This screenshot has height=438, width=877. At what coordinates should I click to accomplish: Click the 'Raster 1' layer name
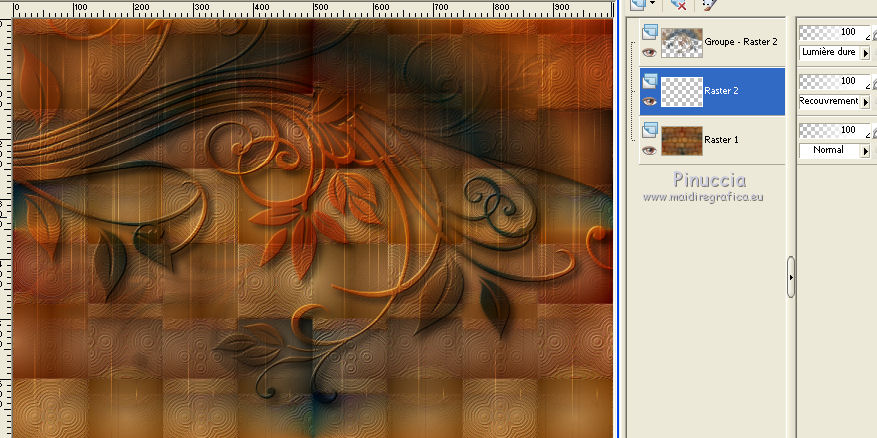pyautogui.click(x=722, y=140)
